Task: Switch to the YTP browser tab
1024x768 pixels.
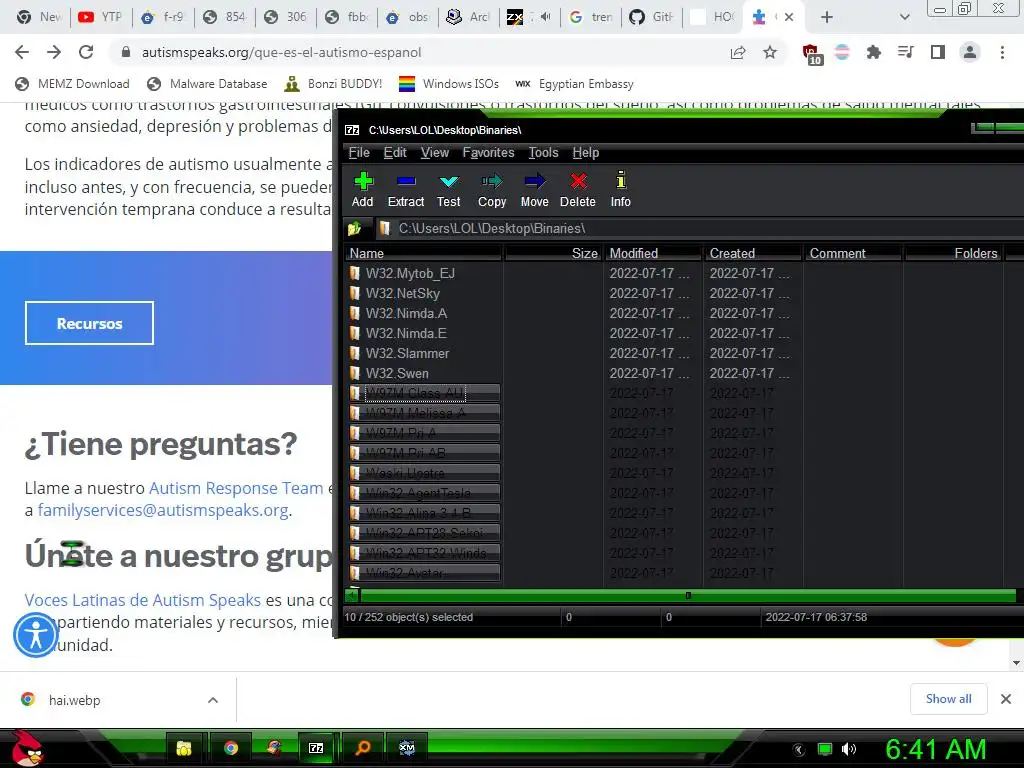Action: pos(100,17)
